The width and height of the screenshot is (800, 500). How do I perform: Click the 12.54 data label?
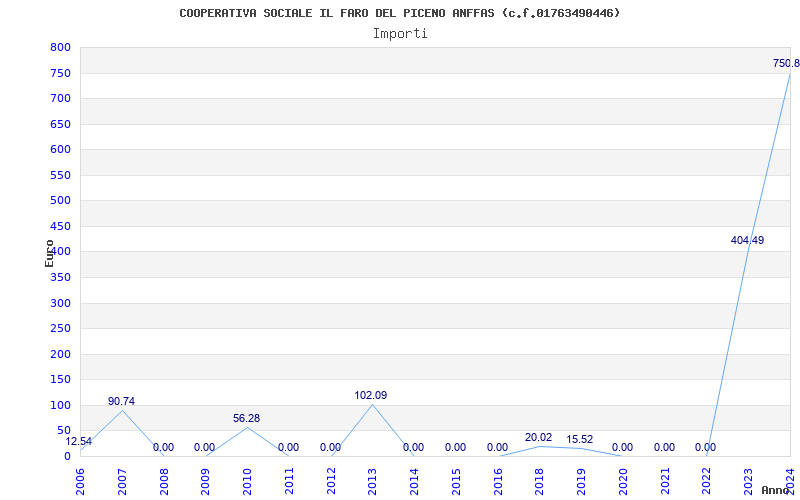click(x=79, y=441)
